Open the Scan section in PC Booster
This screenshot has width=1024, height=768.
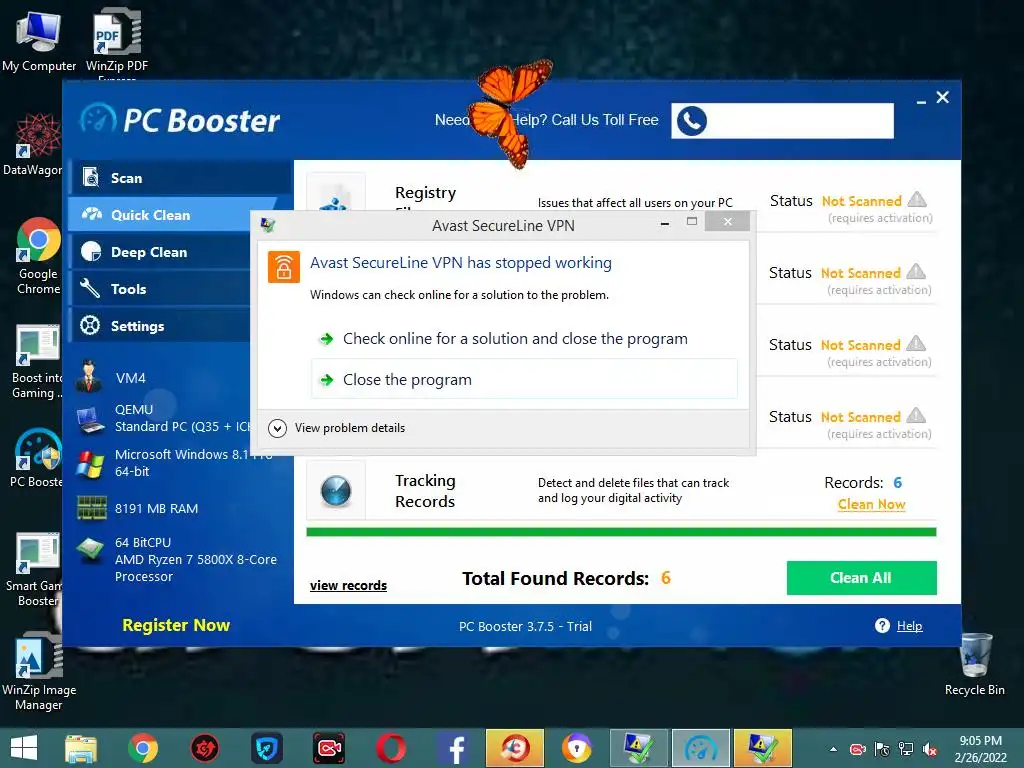[x=180, y=178]
